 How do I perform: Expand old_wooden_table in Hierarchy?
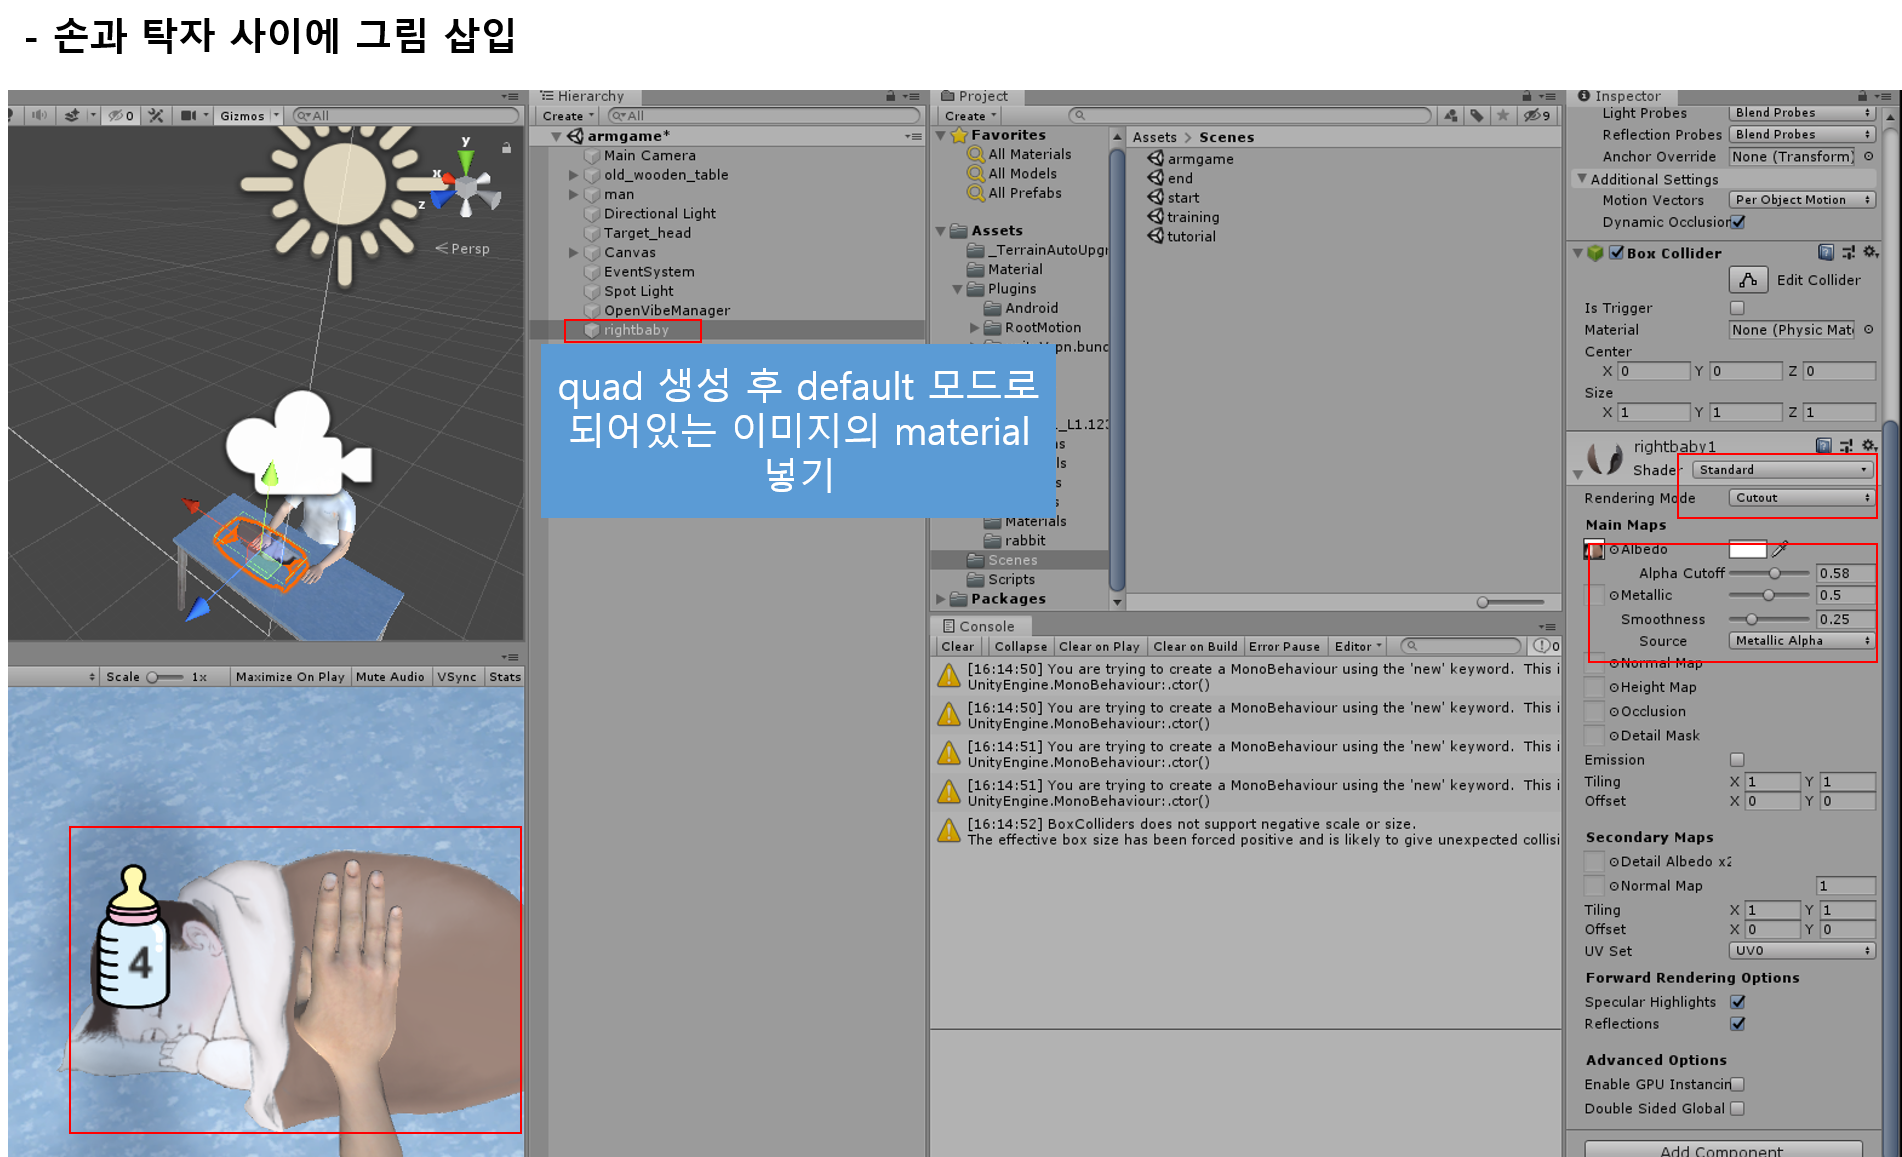[x=574, y=175]
